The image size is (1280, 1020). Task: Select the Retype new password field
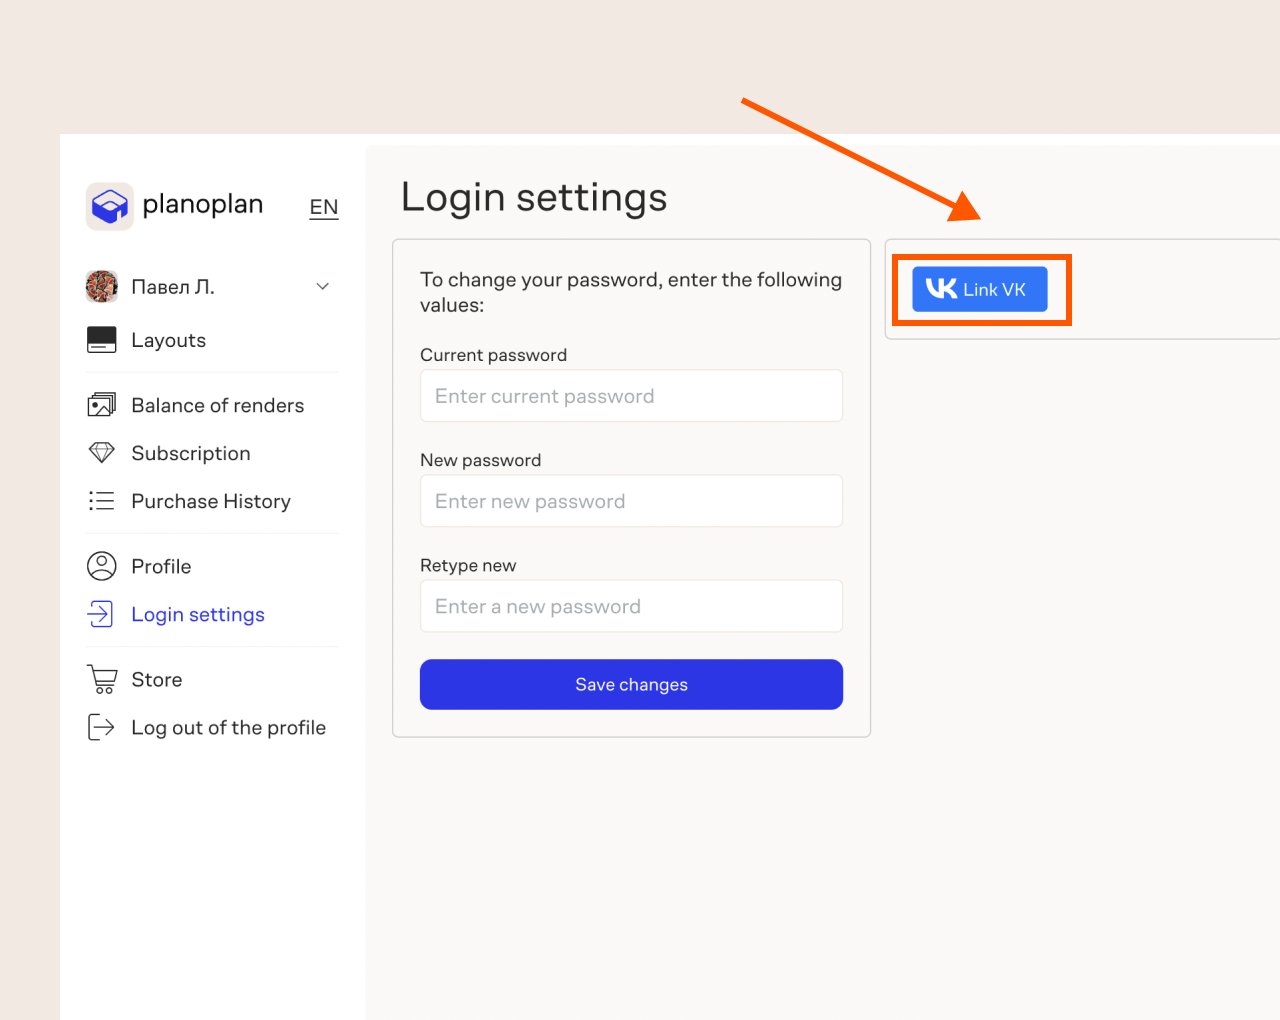coord(631,606)
